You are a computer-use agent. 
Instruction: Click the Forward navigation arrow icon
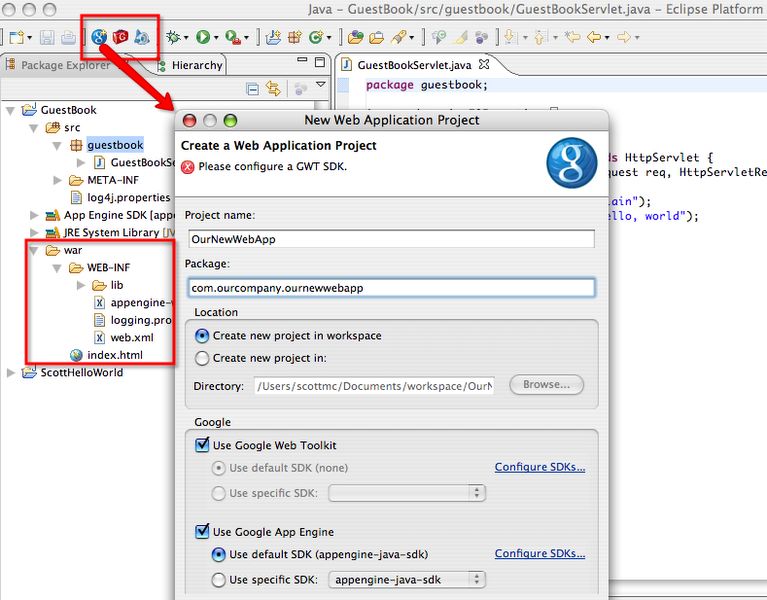[624, 37]
